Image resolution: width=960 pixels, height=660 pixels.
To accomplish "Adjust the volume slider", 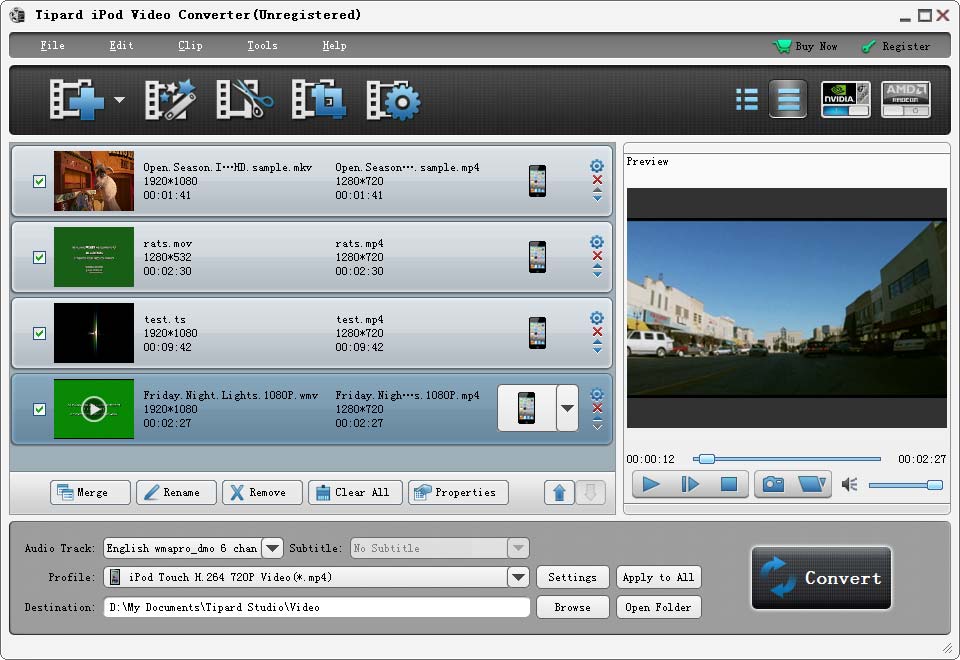I will pyautogui.click(x=906, y=485).
